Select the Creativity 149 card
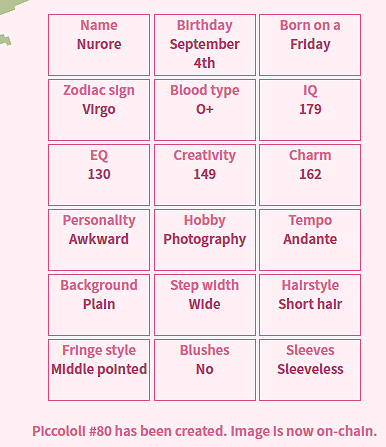The image size is (386, 447). [205, 175]
